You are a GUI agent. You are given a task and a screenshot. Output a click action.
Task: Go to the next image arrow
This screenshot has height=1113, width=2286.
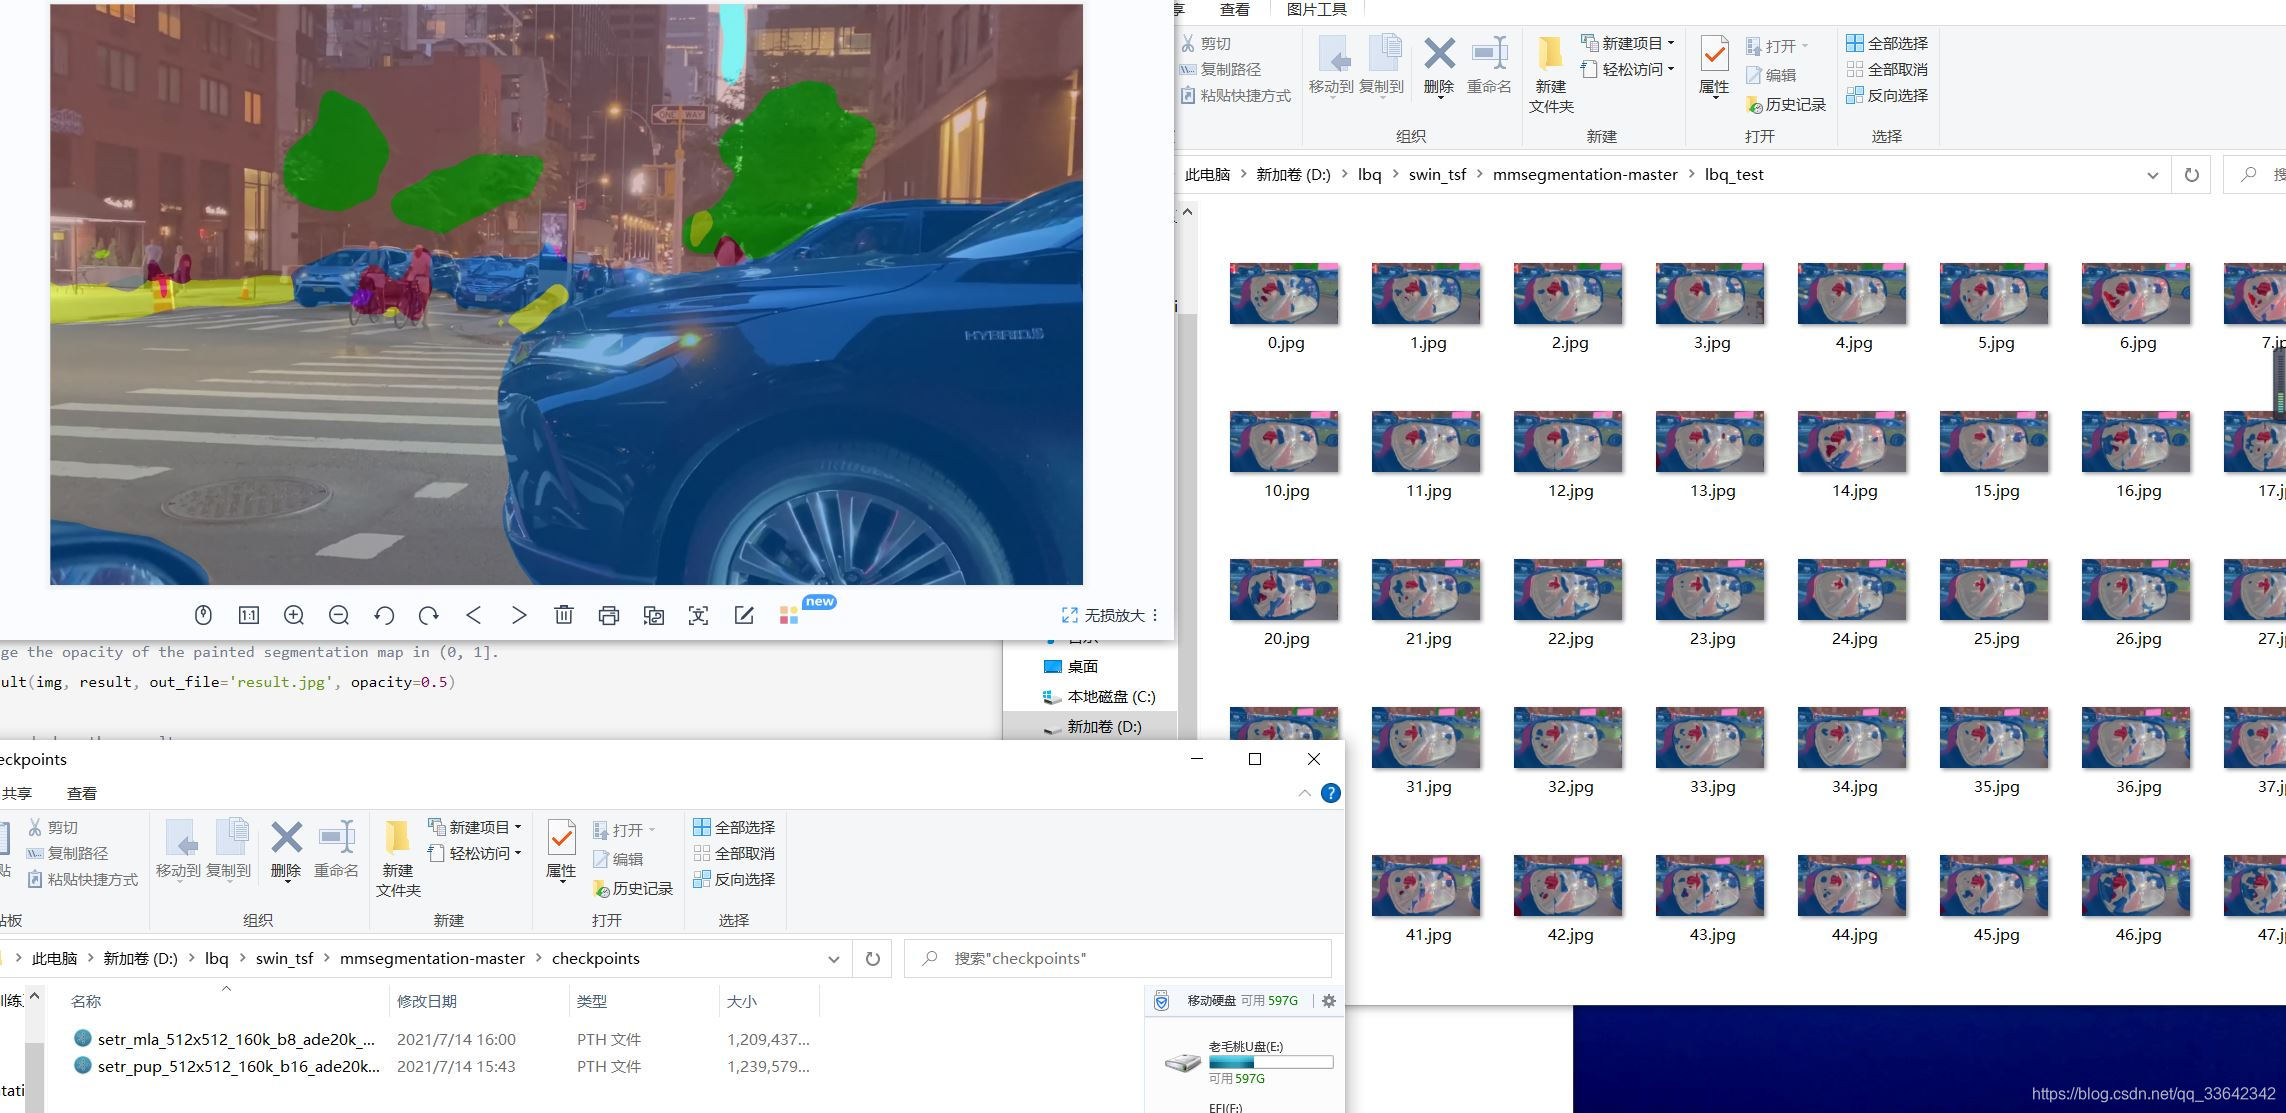coord(519,615)
